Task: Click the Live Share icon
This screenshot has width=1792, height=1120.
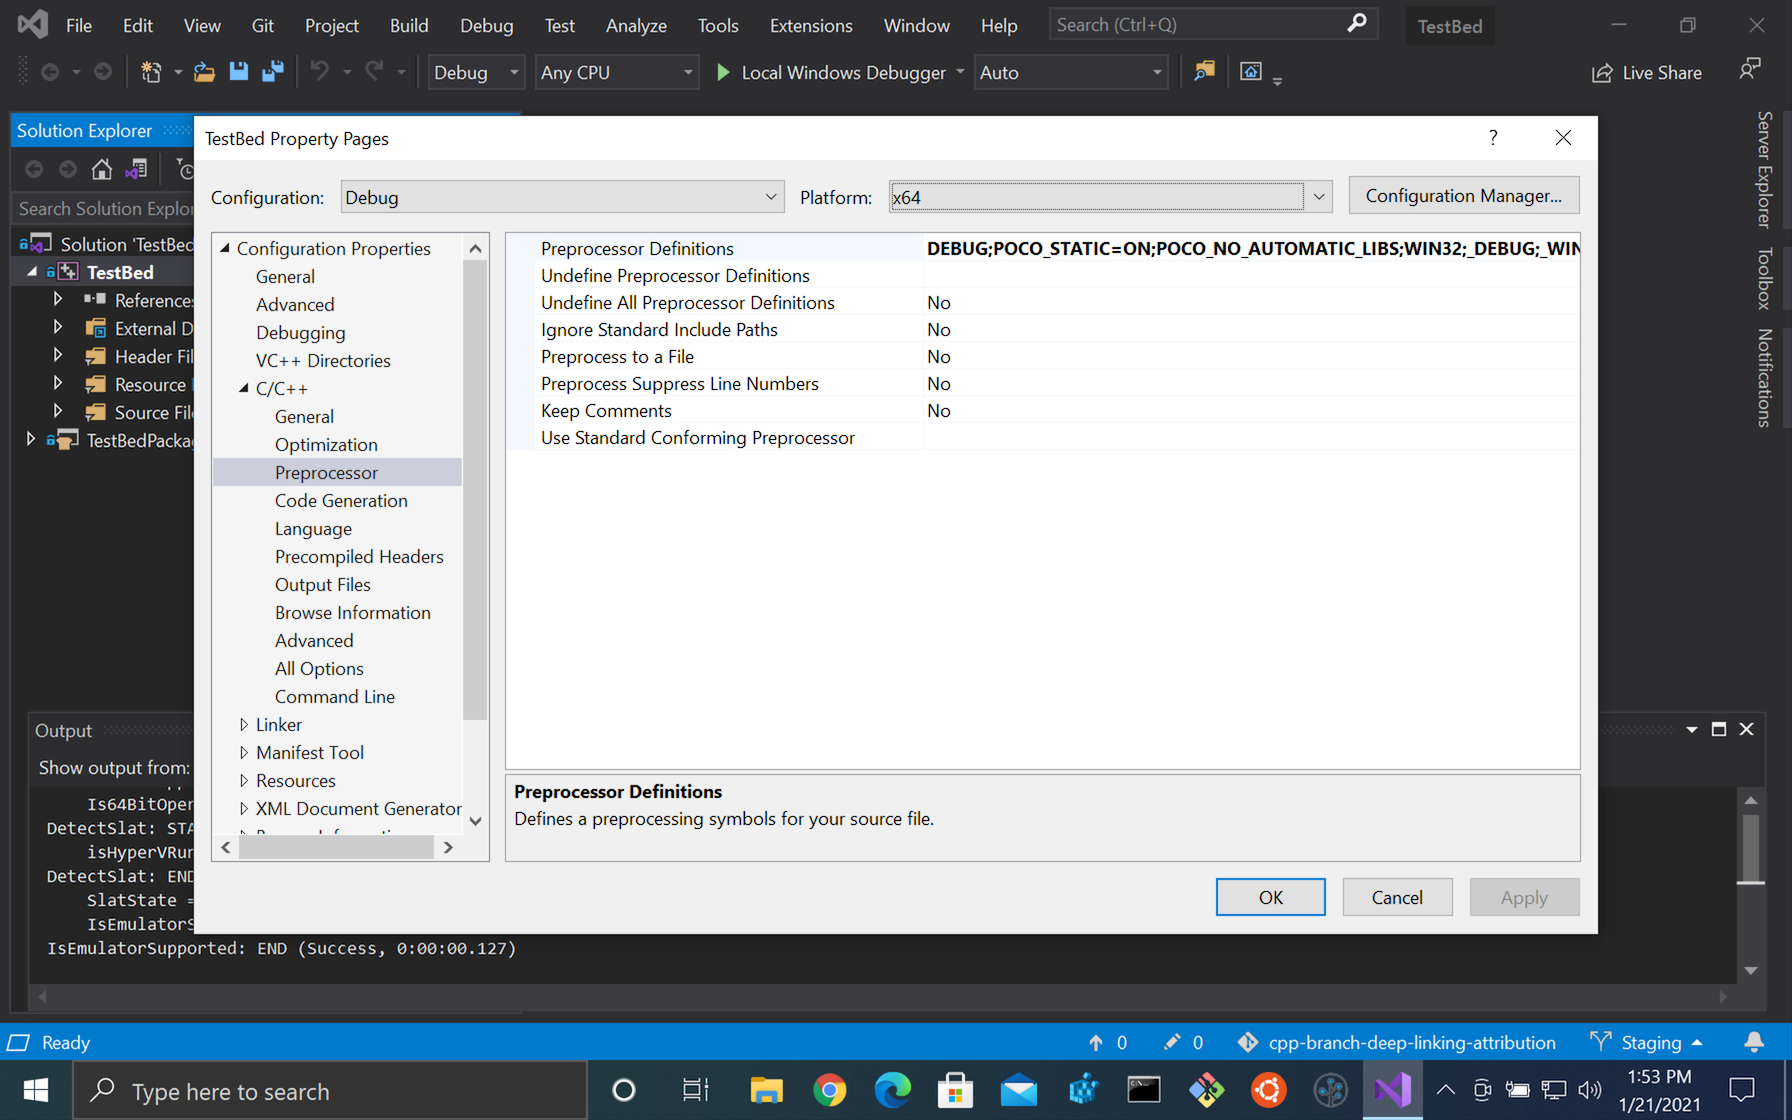Action: 1602,73
